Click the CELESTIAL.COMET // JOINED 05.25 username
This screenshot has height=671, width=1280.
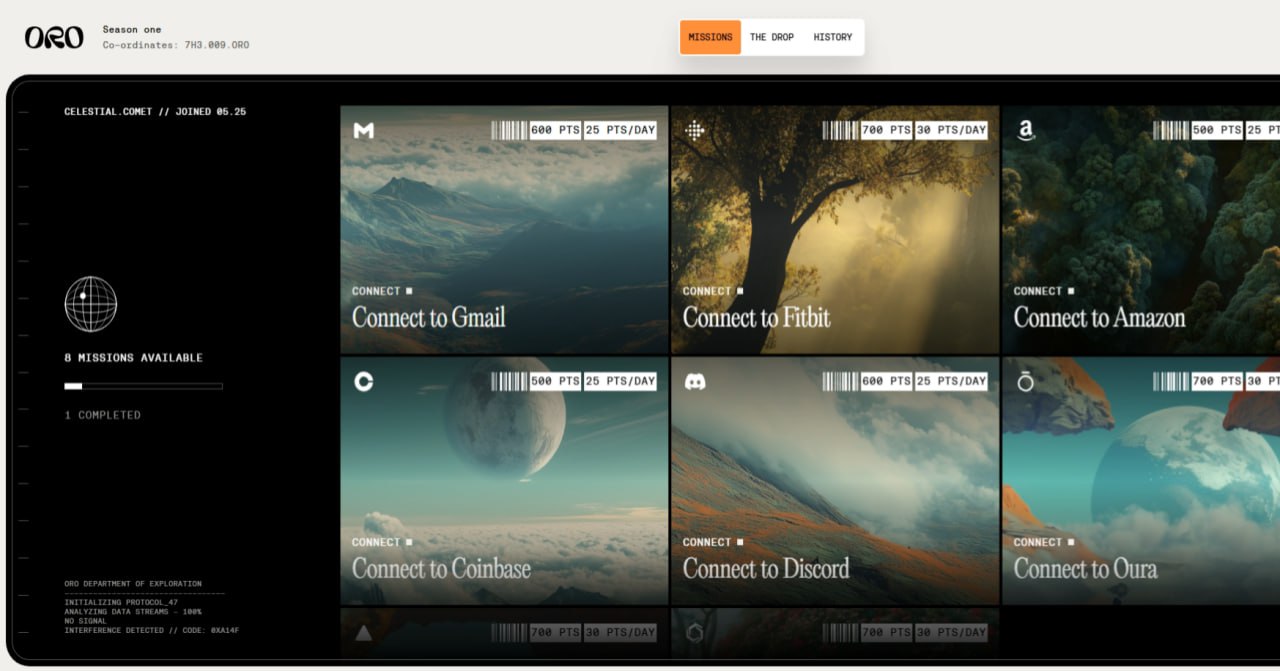coord(155,112)
